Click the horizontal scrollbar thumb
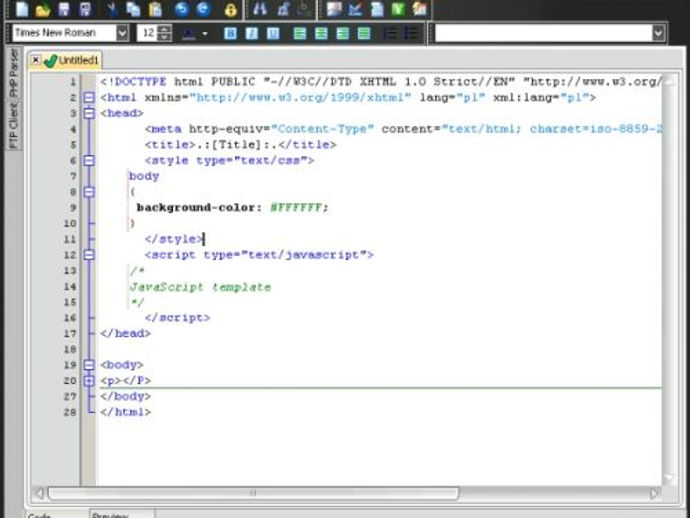The height and width of the screenshot is (518, 690). coord(253,493)
